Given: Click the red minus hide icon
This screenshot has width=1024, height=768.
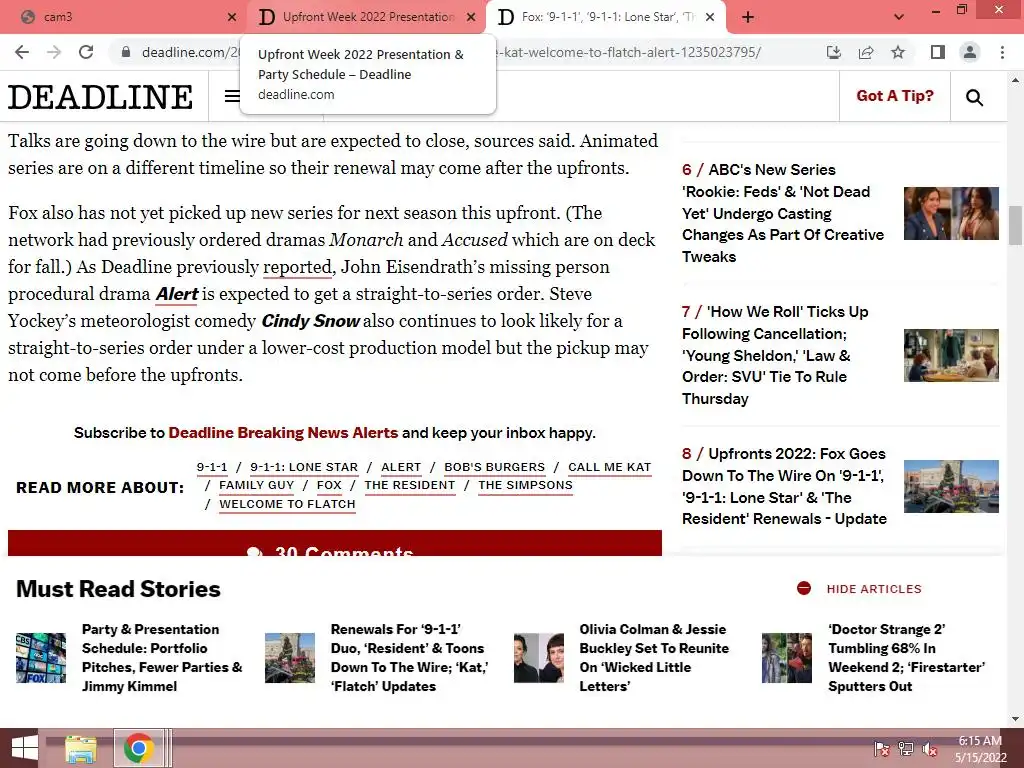Looking at the screenshot, I should (x=804, y=588).
